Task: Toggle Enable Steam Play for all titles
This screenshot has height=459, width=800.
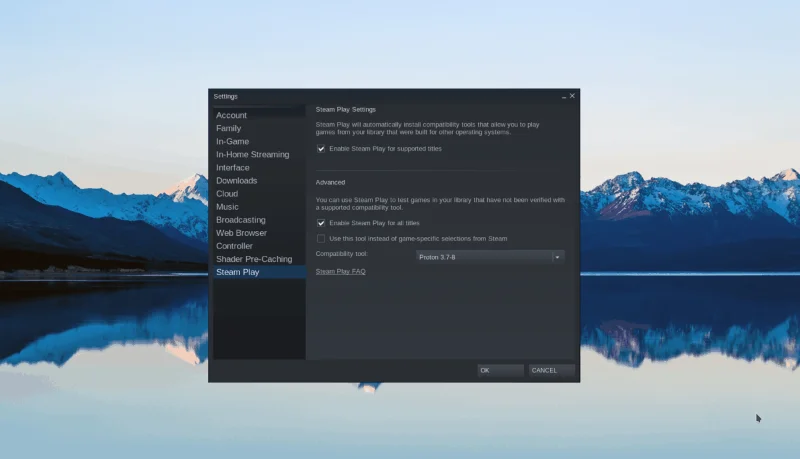Action: 321,223
